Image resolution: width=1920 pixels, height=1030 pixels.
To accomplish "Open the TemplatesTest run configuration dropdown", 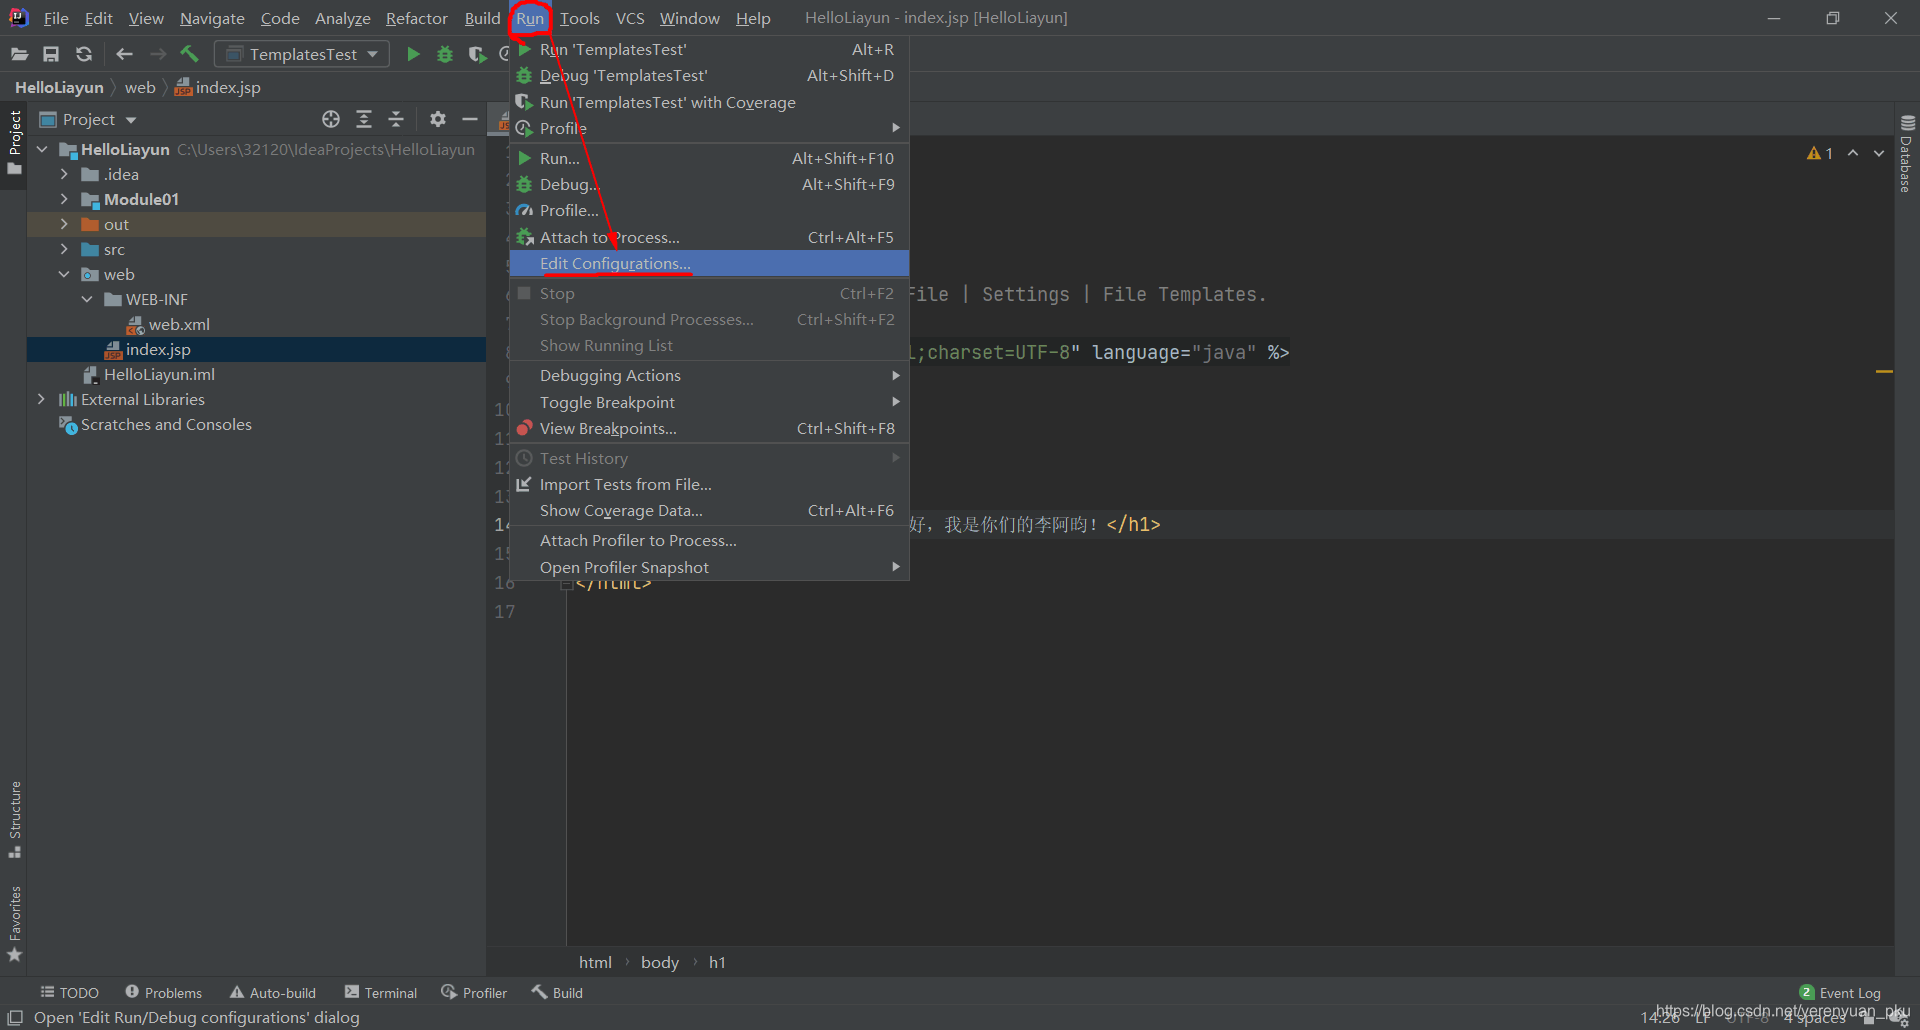I will click(302, 54).
